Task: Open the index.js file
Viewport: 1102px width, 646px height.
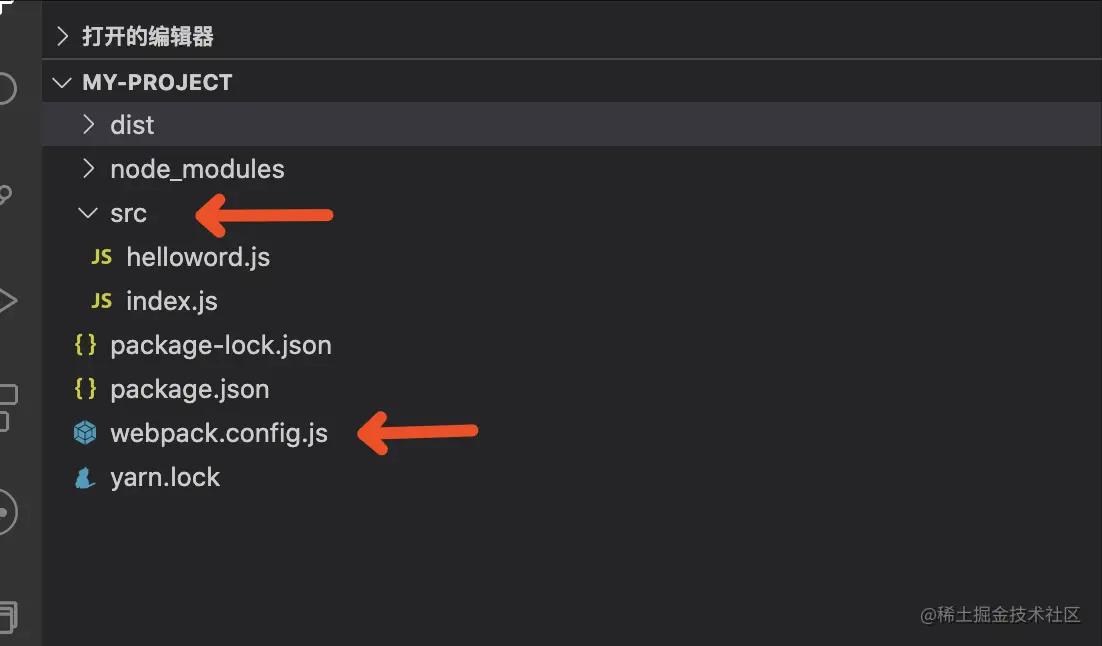Action: pos(172,301)
